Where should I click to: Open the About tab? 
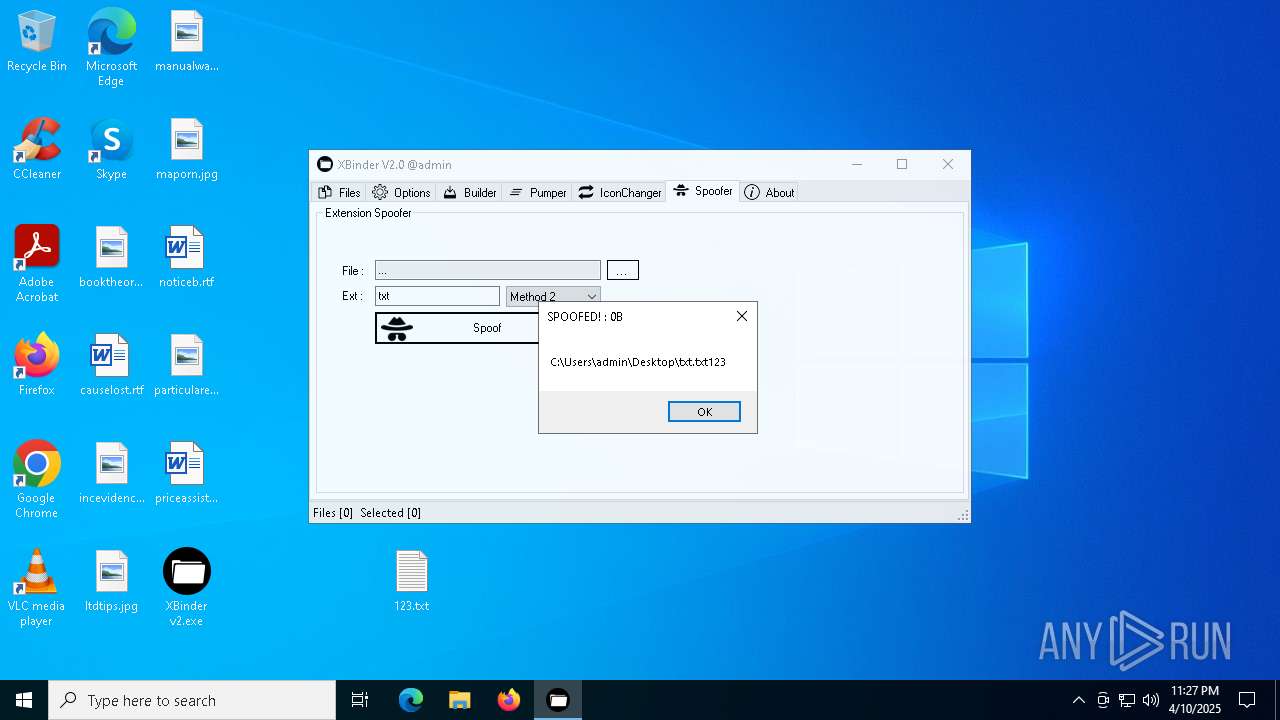(x=769, y=192)
